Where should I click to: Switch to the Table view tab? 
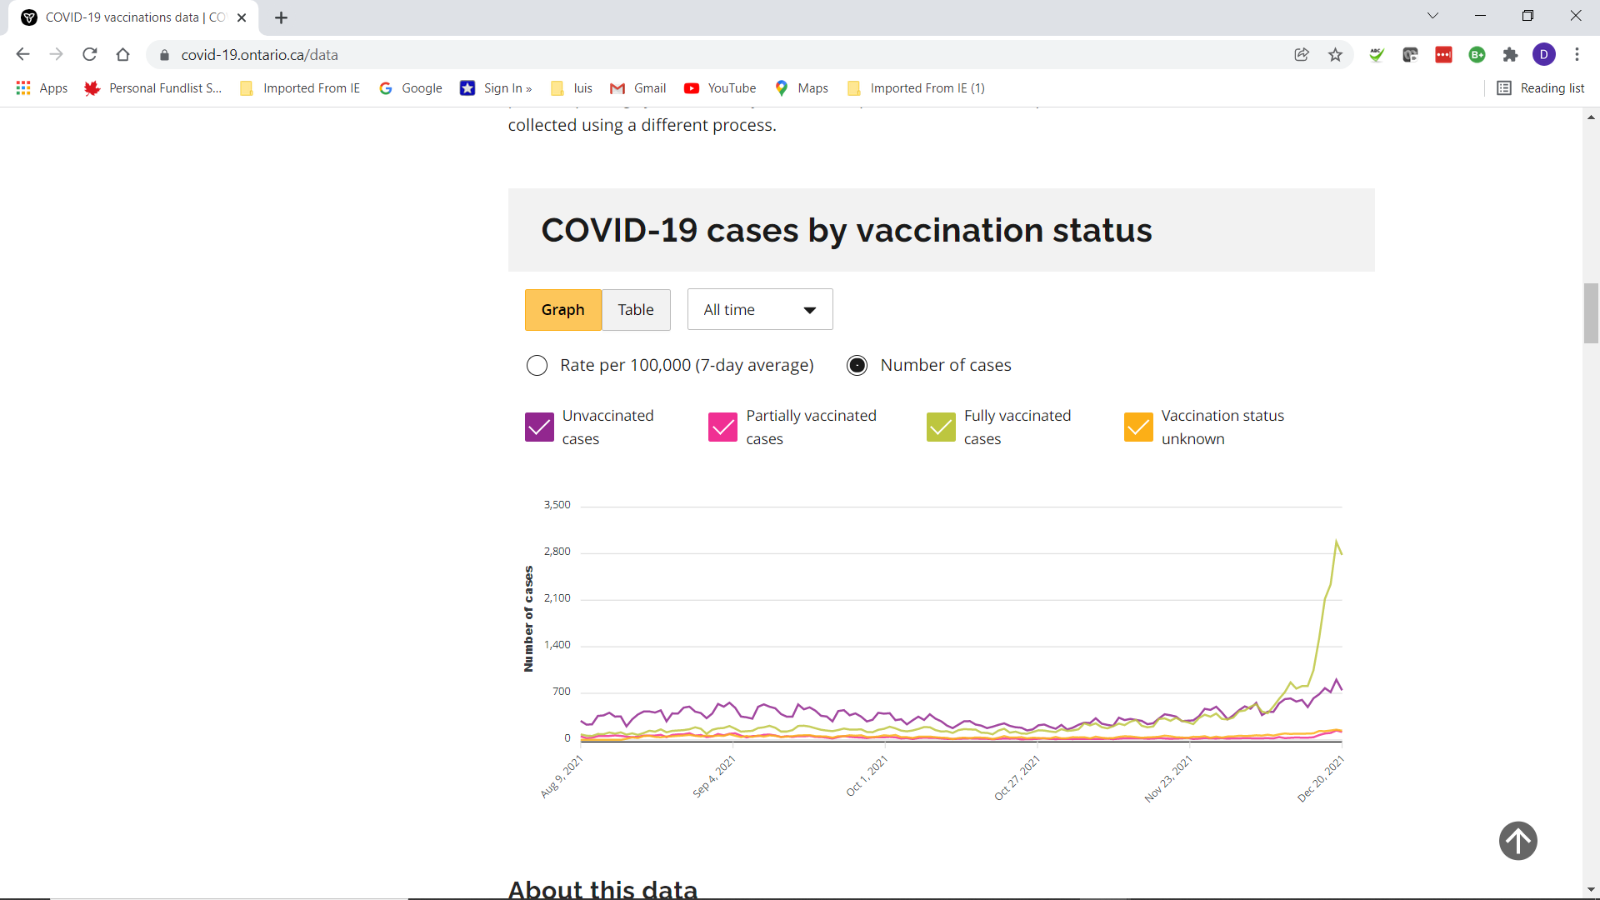click(x=636, y=310)
